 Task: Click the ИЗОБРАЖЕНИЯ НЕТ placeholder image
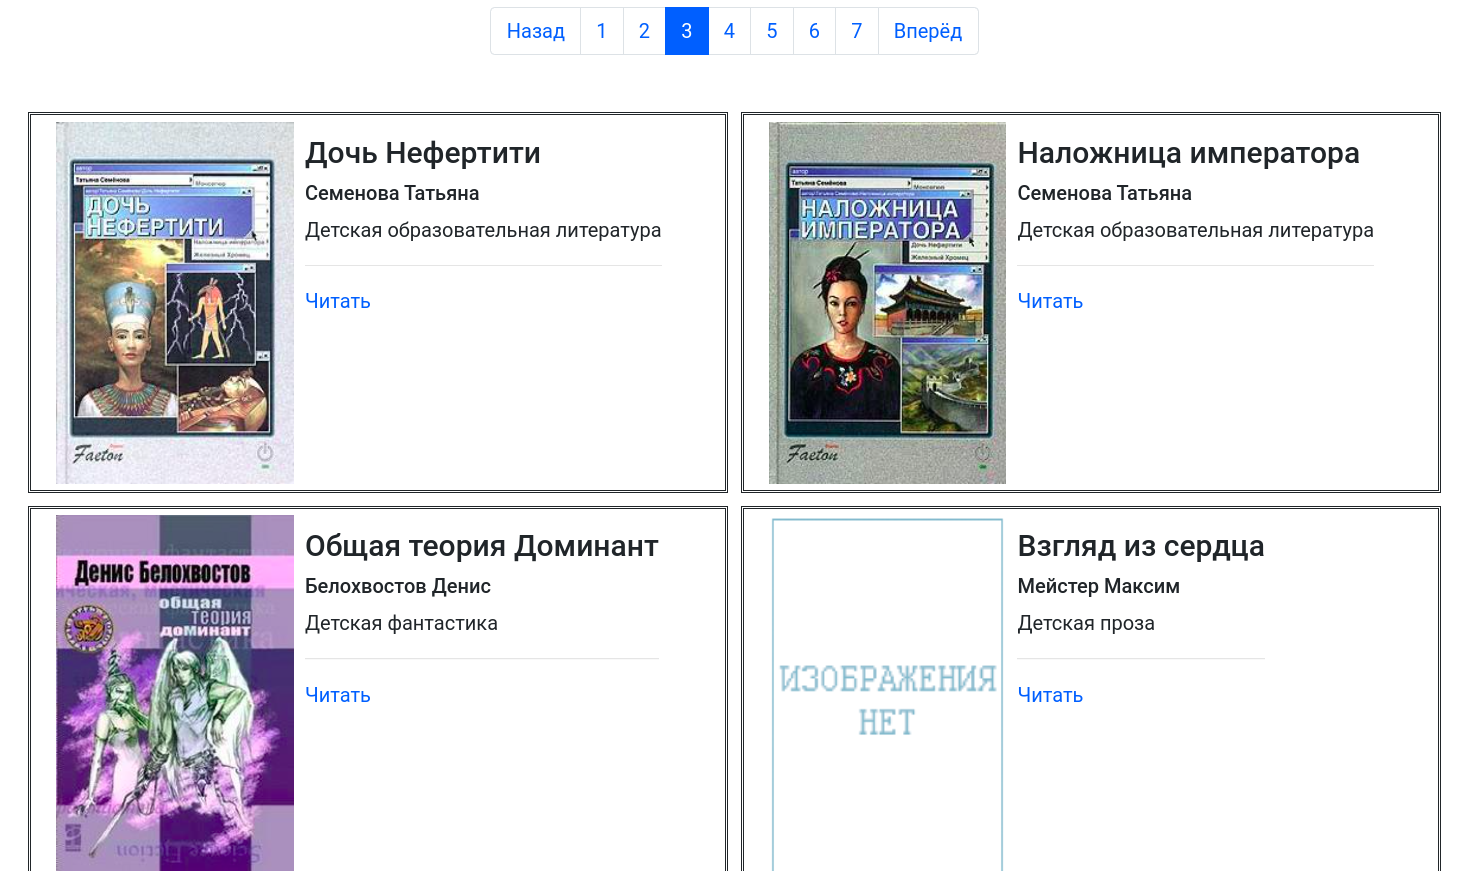click(887, 690)
